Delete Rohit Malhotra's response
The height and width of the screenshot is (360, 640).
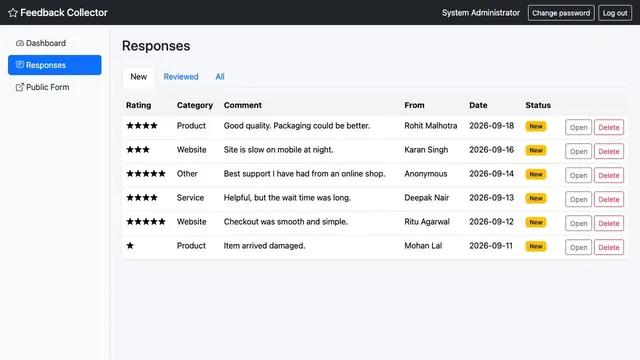pos(609,127)
